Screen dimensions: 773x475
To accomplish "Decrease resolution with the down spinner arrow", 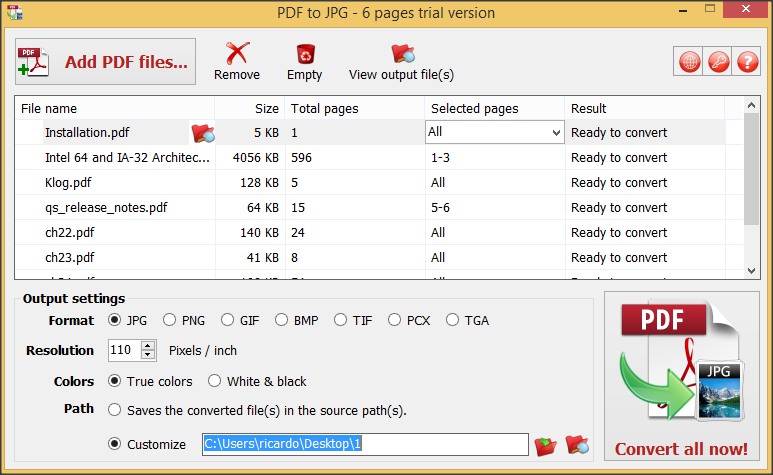I will click(x=148, y=355).
